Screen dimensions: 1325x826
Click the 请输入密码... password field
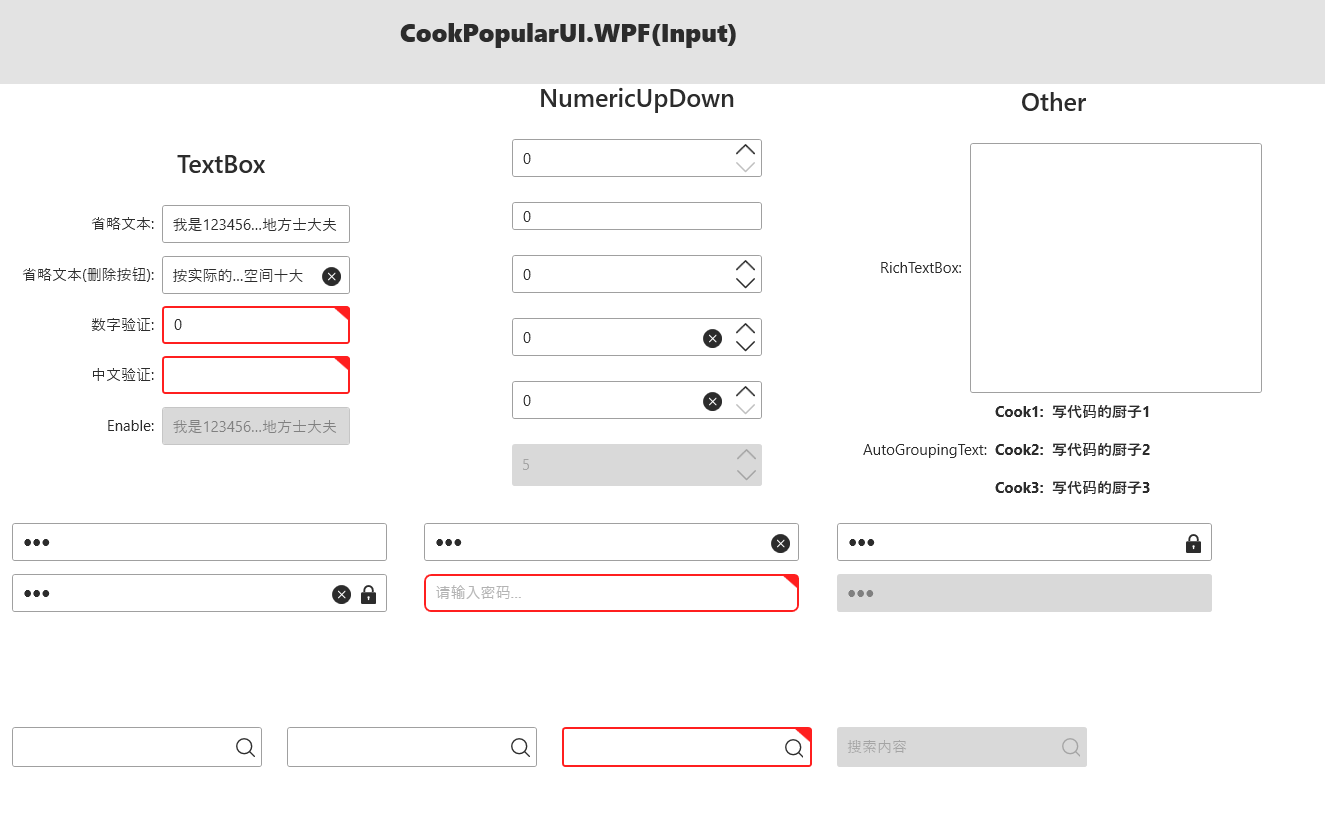point(611,593)
